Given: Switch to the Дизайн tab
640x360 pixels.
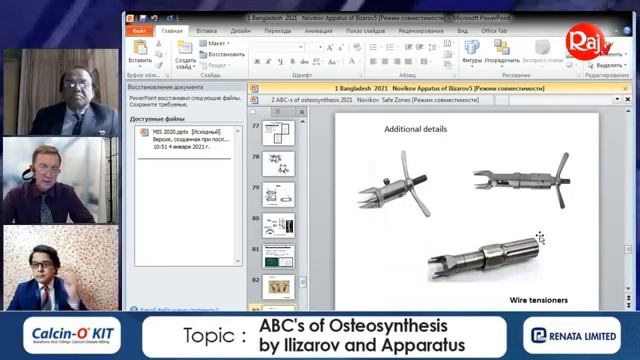Looking at the screenshot, I should point(240,31).
